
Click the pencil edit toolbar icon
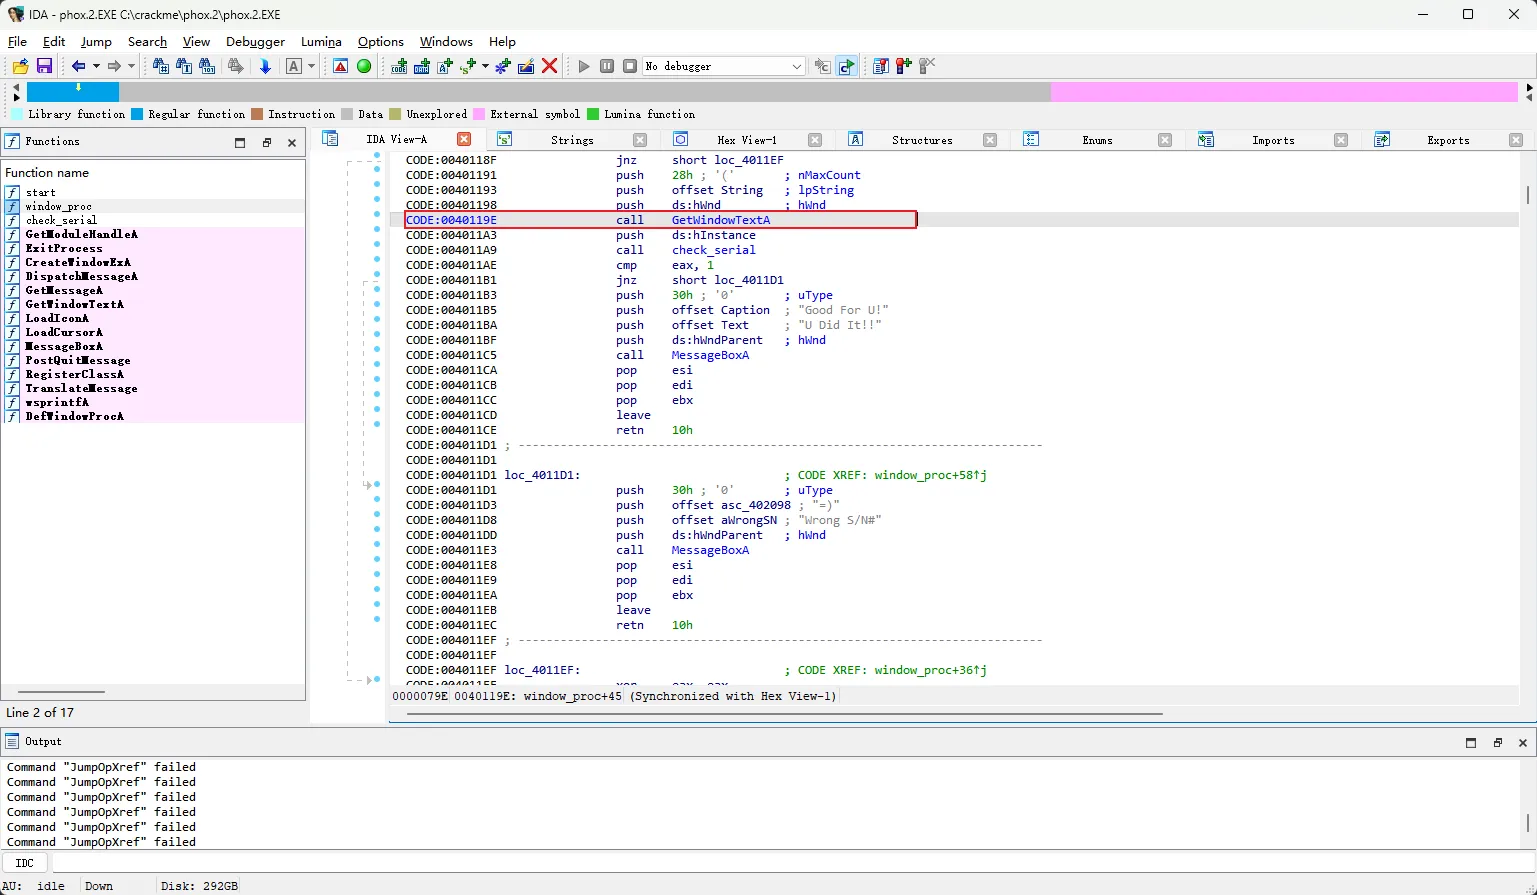tap(526, 66)
